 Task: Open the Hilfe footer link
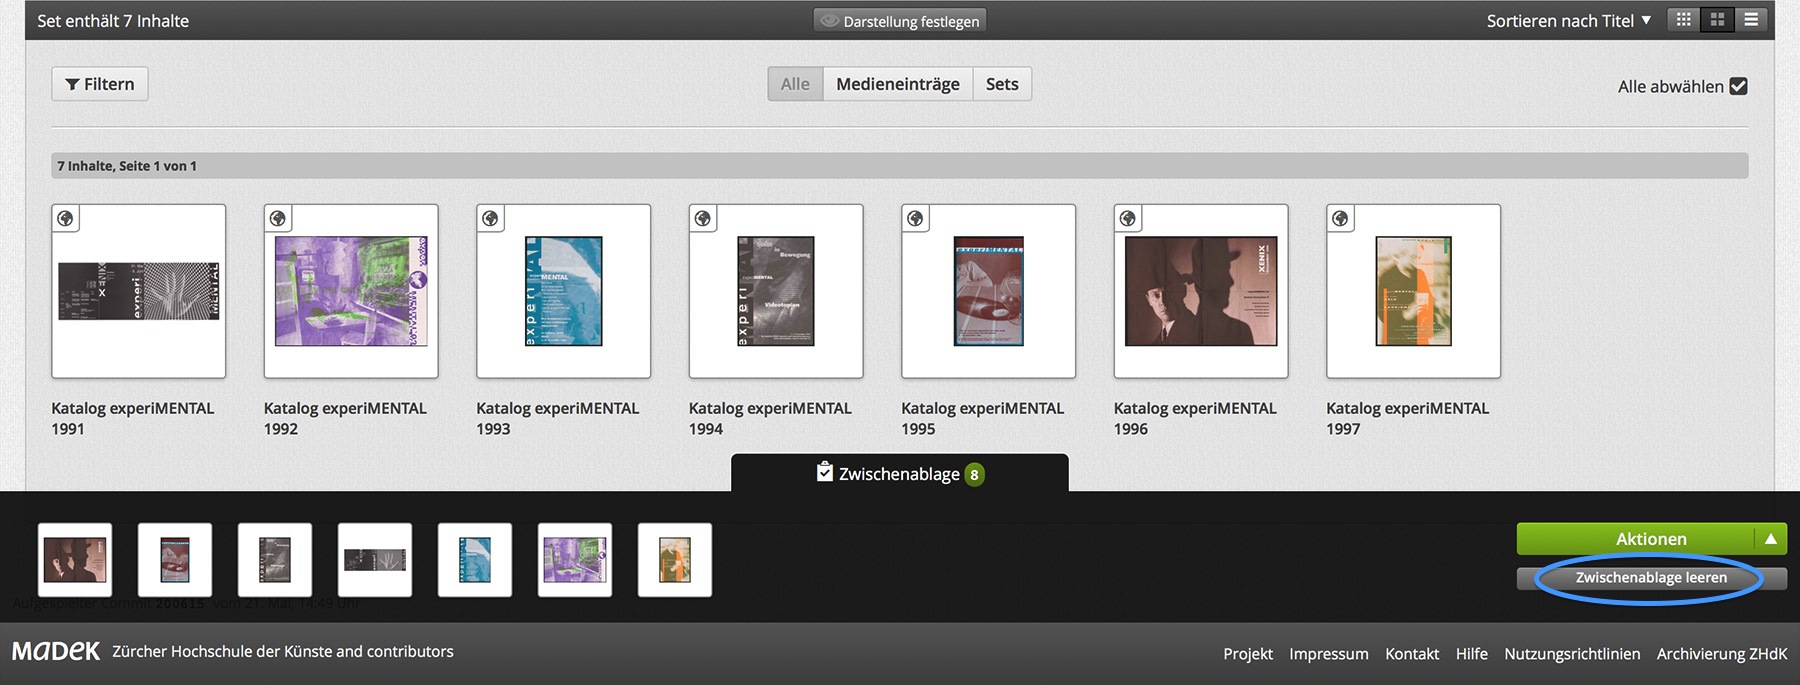click(1471, 654)
